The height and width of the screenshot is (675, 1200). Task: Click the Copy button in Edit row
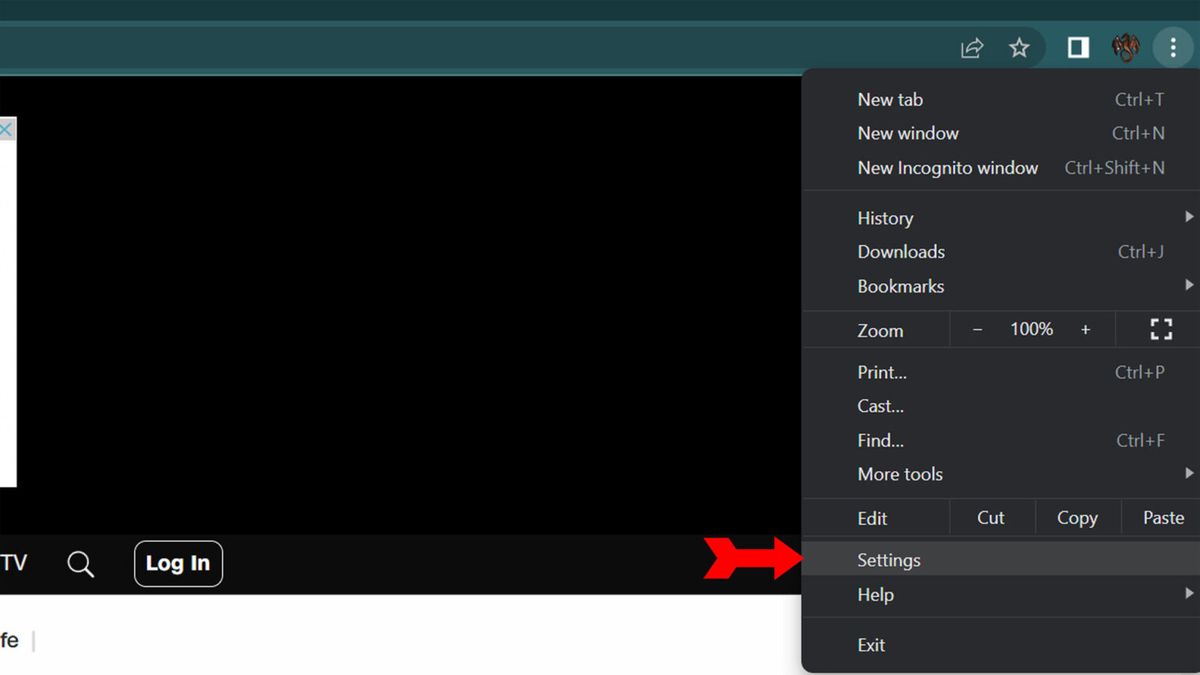(x=1077, y=518)
